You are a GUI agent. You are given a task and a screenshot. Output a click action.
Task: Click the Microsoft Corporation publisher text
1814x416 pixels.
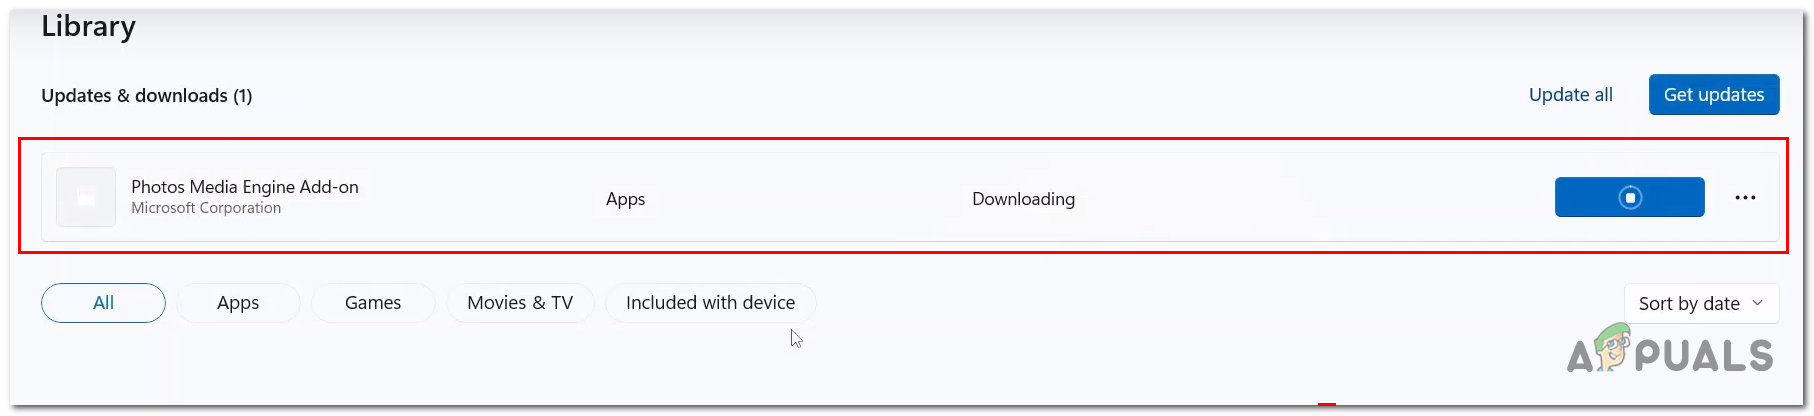click(x=206, y=208)
